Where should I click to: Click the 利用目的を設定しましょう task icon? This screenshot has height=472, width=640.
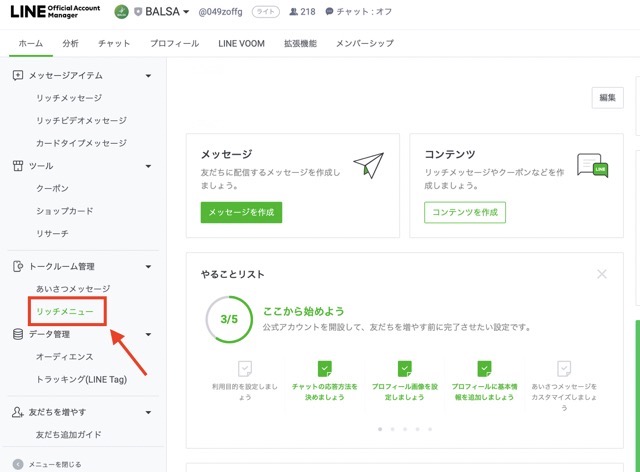coord(245,368)
